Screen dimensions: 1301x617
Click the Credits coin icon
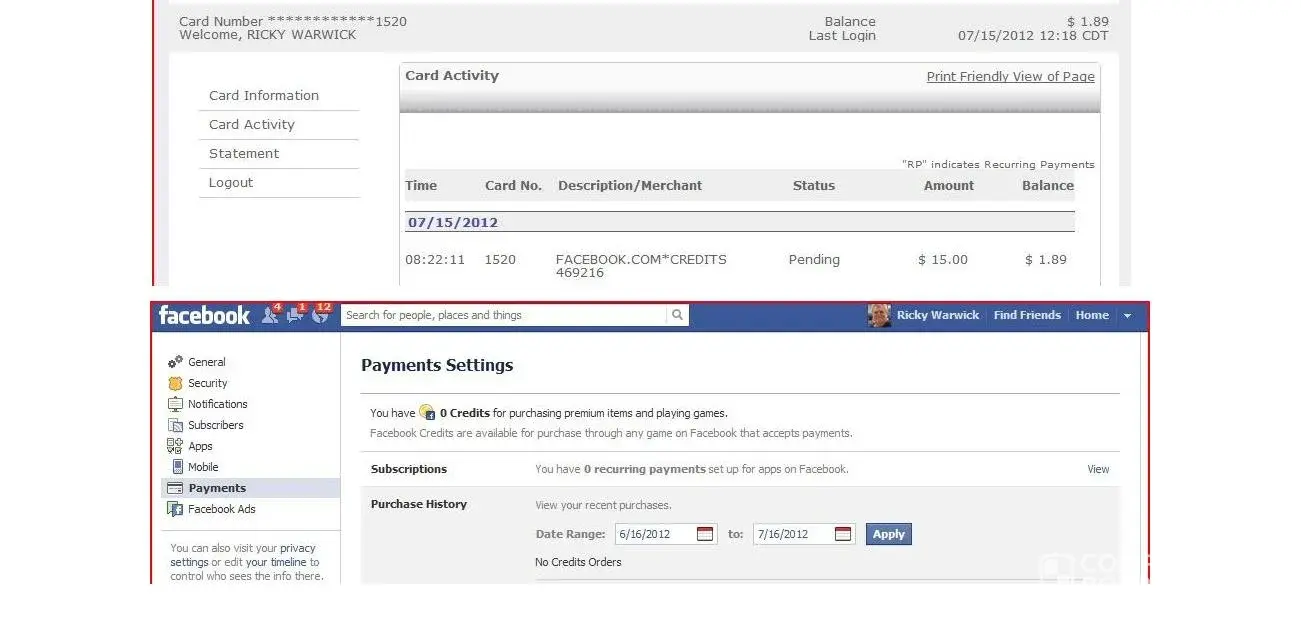[427, 412]
